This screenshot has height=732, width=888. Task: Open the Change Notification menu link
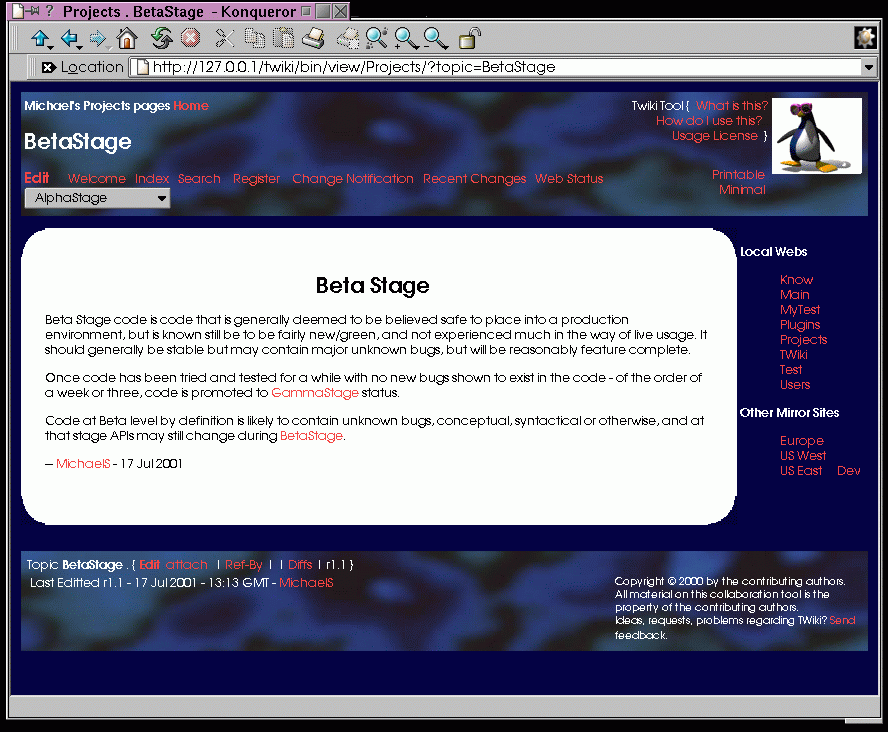tap(352, 179)
